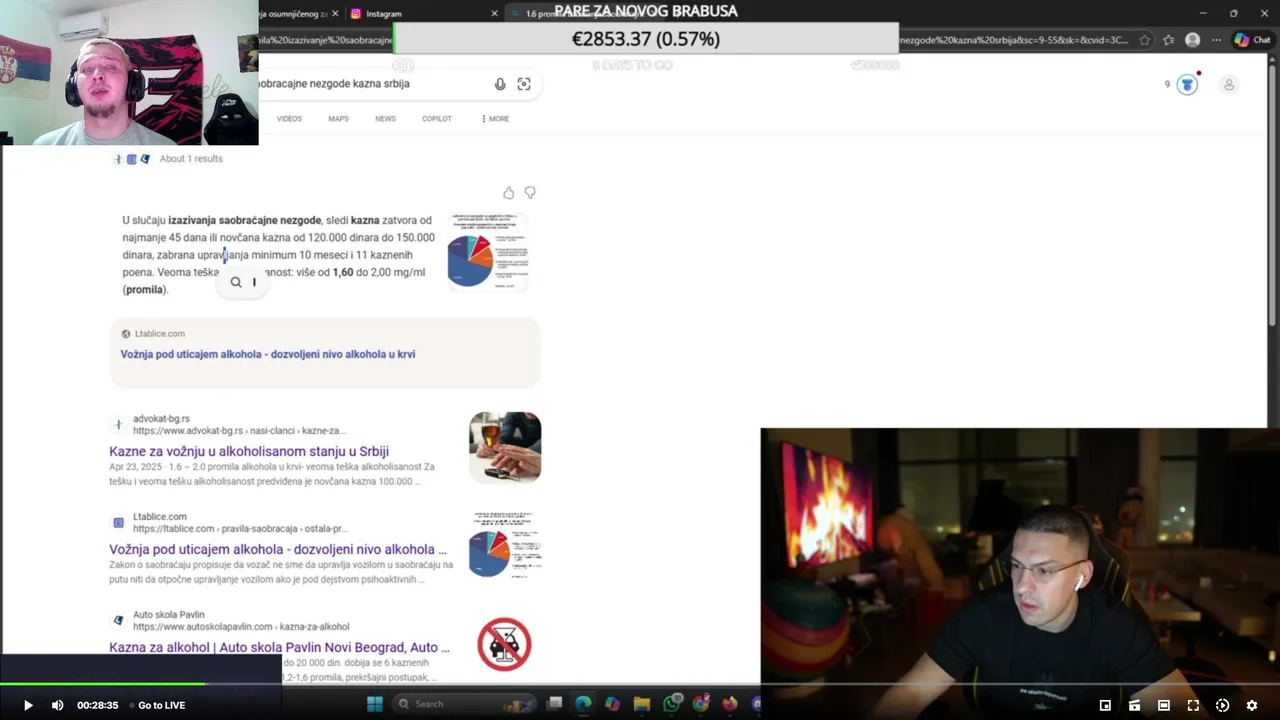Open Copilot app from taskbar
1280x720 pixels.
click(612, 704)
